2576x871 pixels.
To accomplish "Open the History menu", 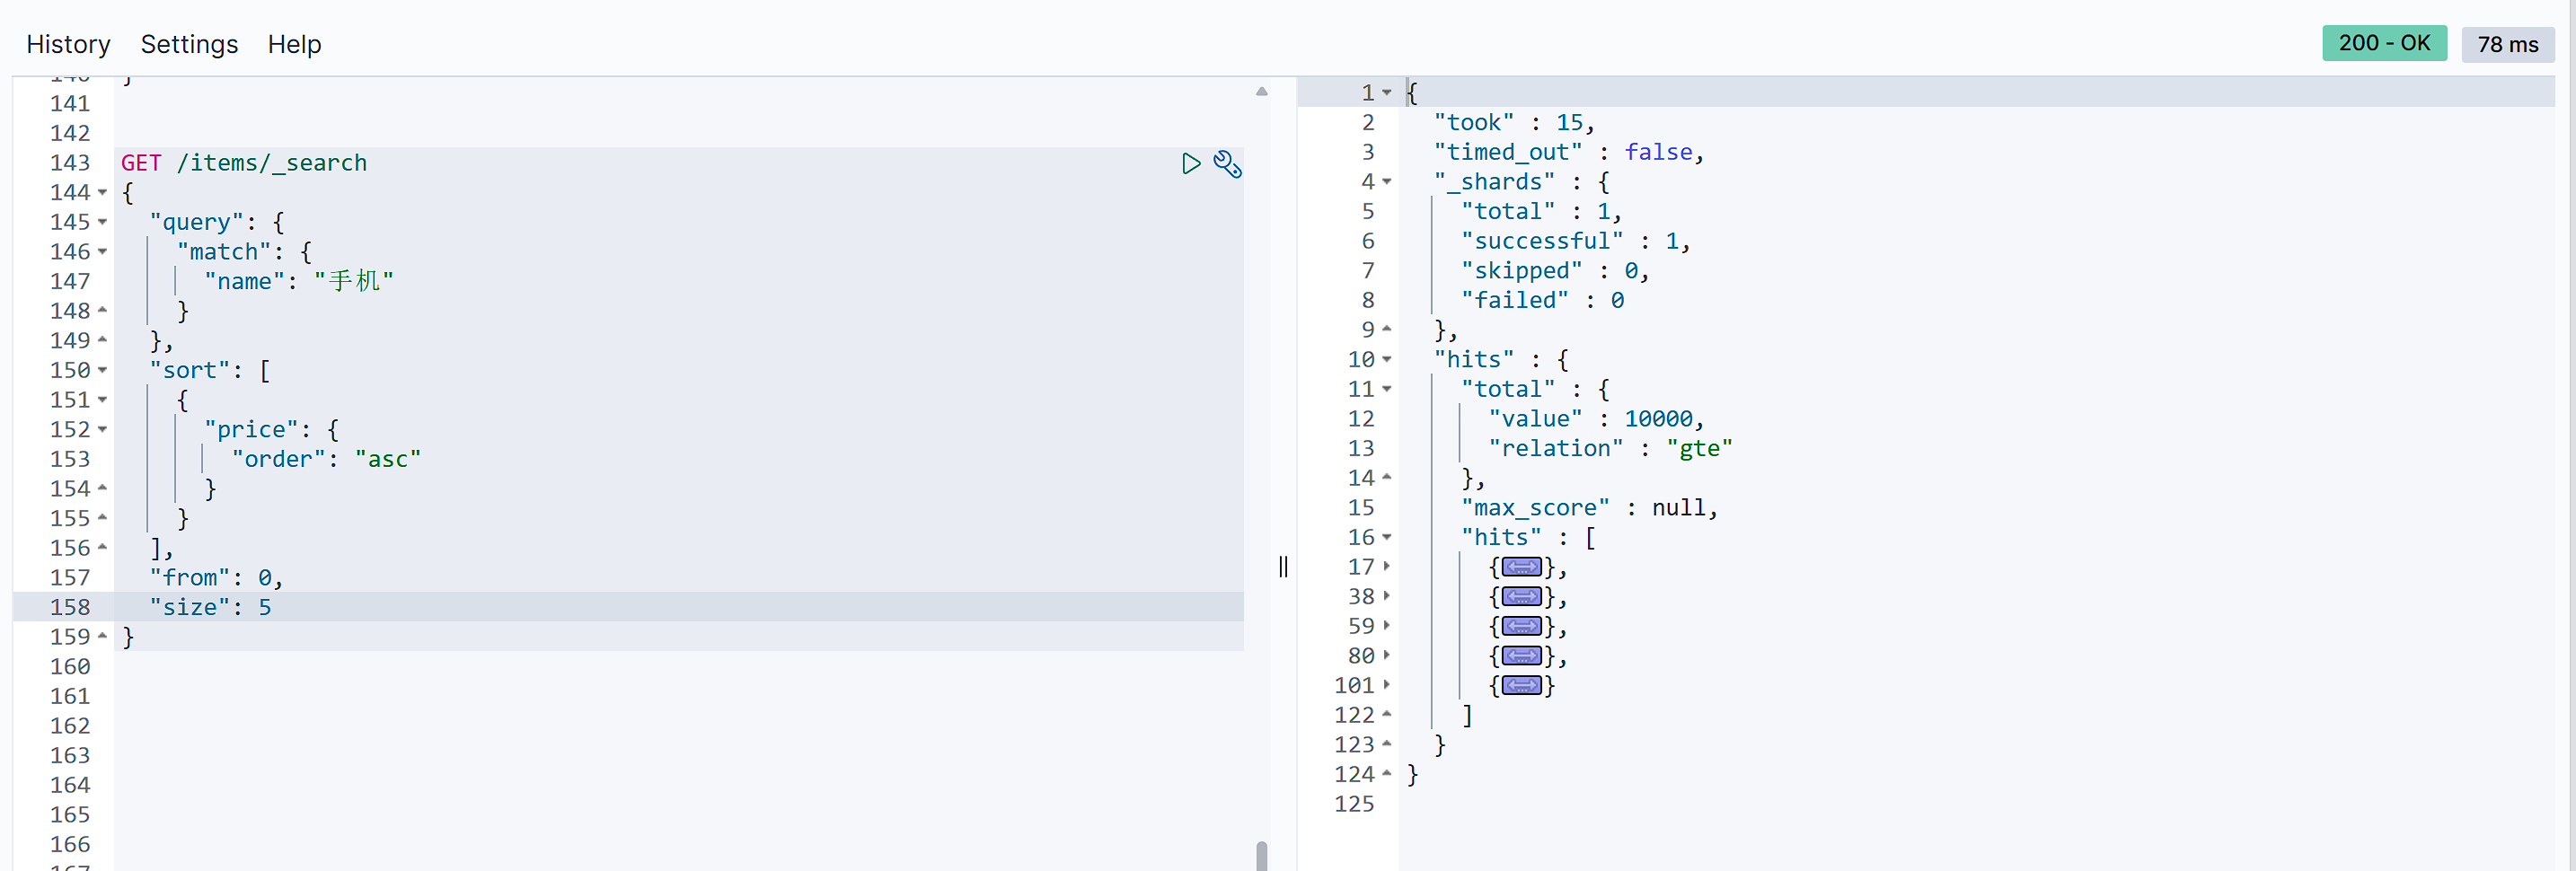I will (68, 44).
